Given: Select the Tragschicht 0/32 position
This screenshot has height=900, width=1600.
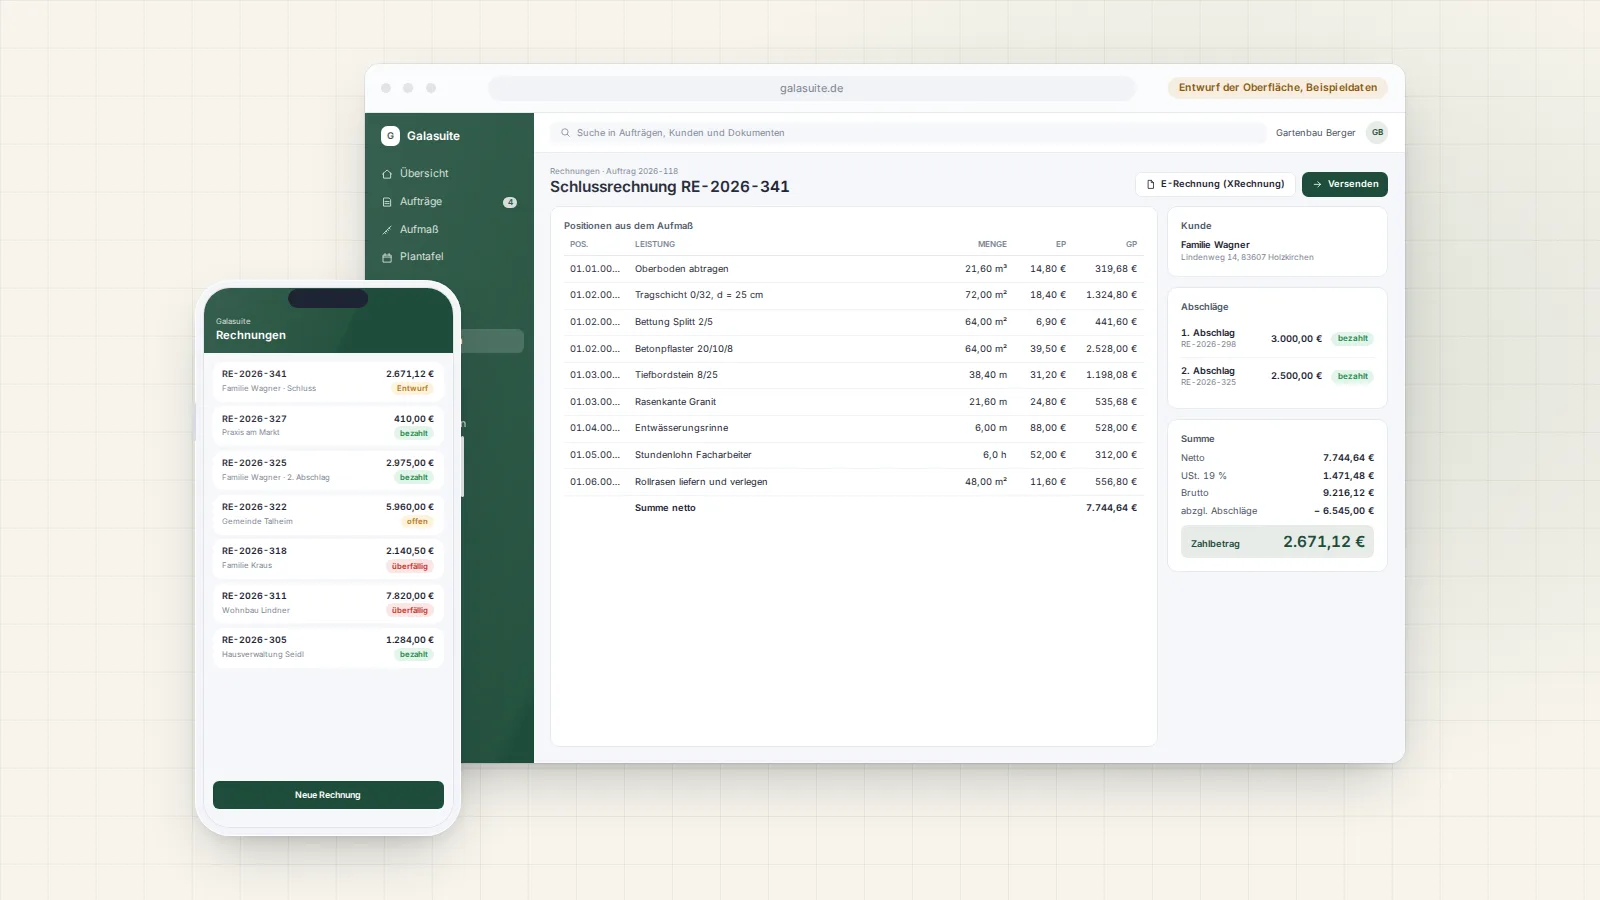Looking at the screenshot, I should [853, 295].
